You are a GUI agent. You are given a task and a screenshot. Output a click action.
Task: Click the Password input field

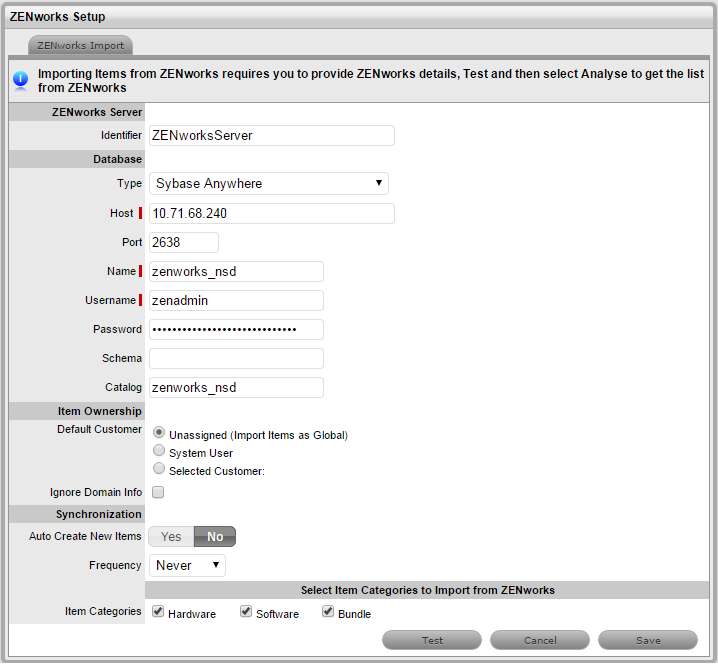click(236, 329)
